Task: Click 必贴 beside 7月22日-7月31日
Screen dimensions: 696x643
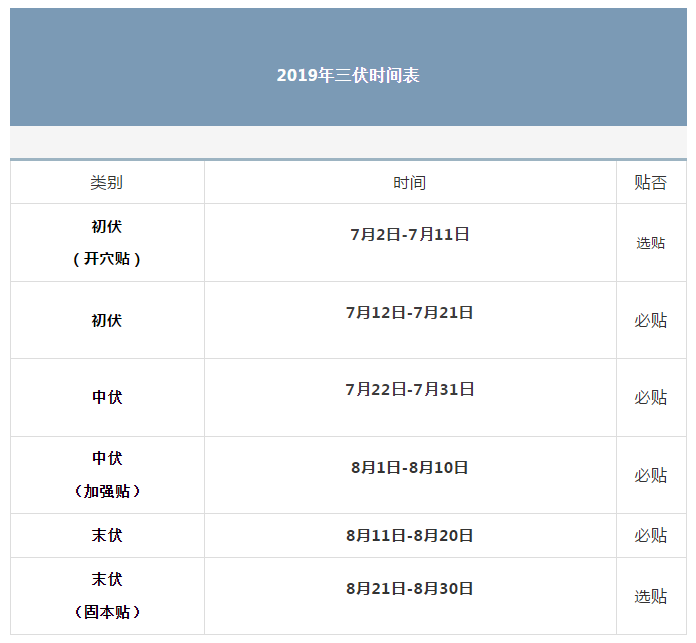Action: [650, 398]
